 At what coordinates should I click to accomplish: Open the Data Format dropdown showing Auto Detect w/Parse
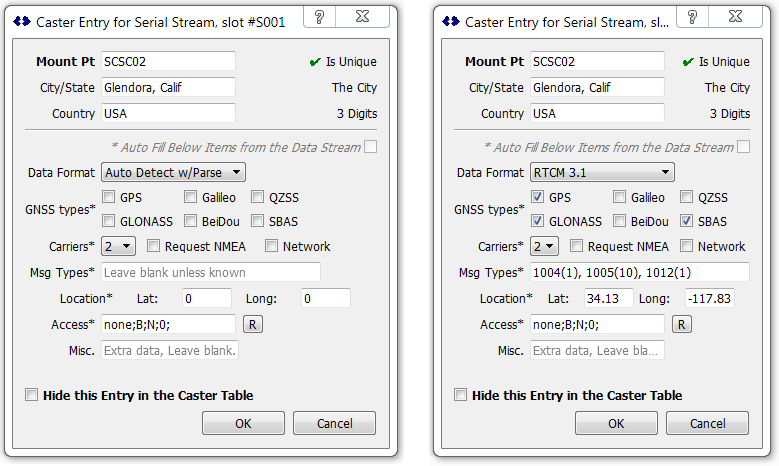tap(173, 173)
